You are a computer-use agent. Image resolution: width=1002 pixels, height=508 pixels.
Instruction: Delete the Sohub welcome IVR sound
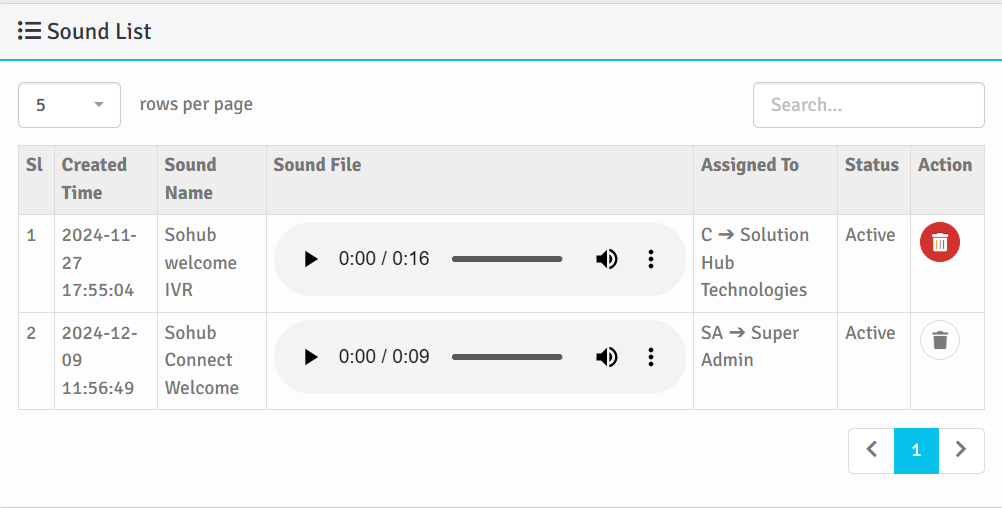point(939,242)
